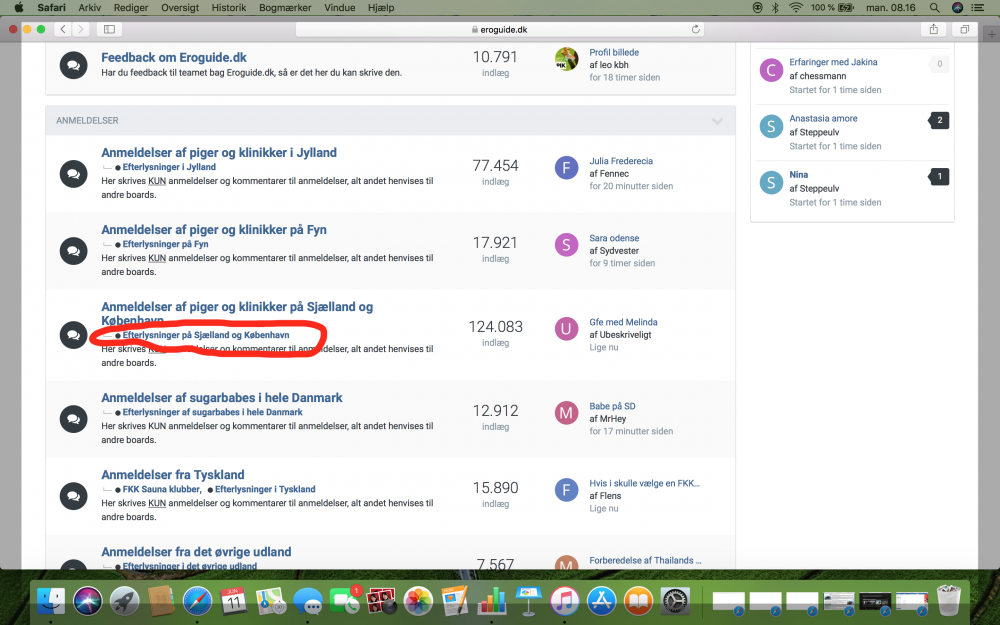Viewport: 1000px width, 625px height.
Task: Click chat icon beside sugarbabes i hele Danmark
Action: coord(73,419)
